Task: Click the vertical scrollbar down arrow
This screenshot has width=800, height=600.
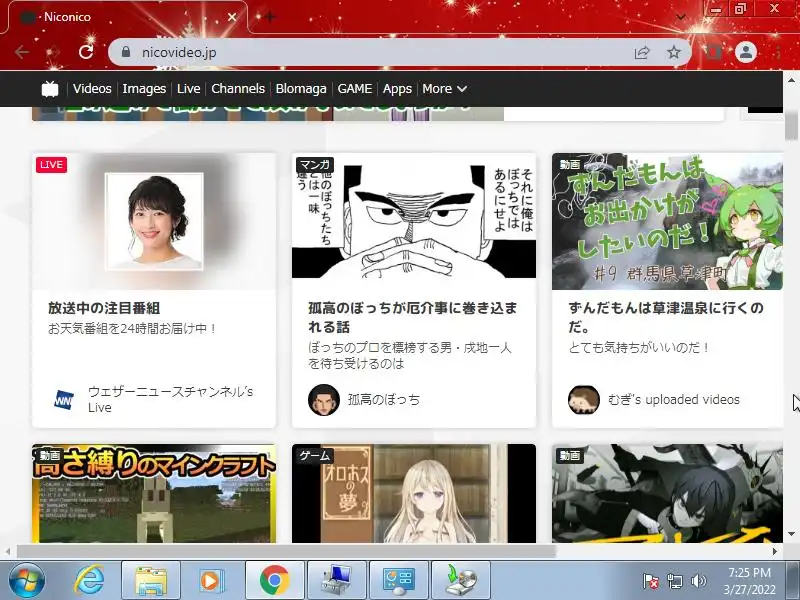Action: (x=791, y=534)
